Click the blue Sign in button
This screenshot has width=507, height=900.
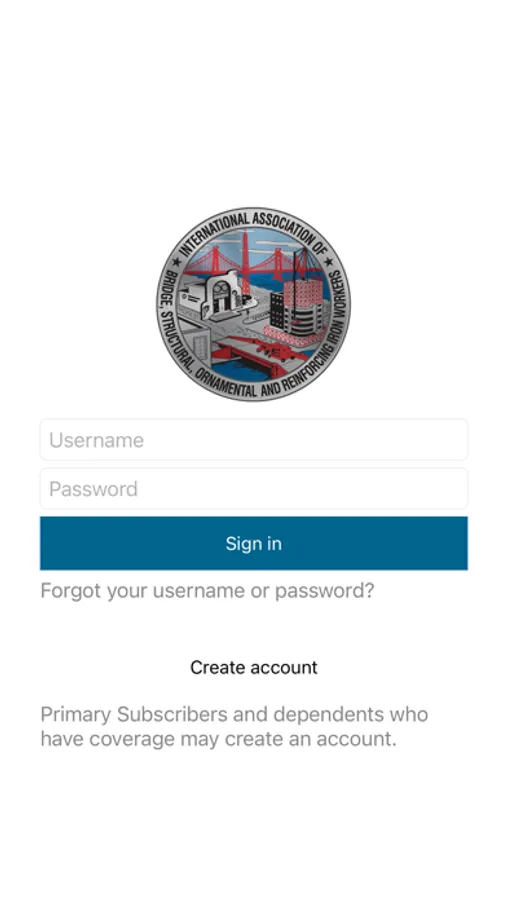[x=253, y=543]
